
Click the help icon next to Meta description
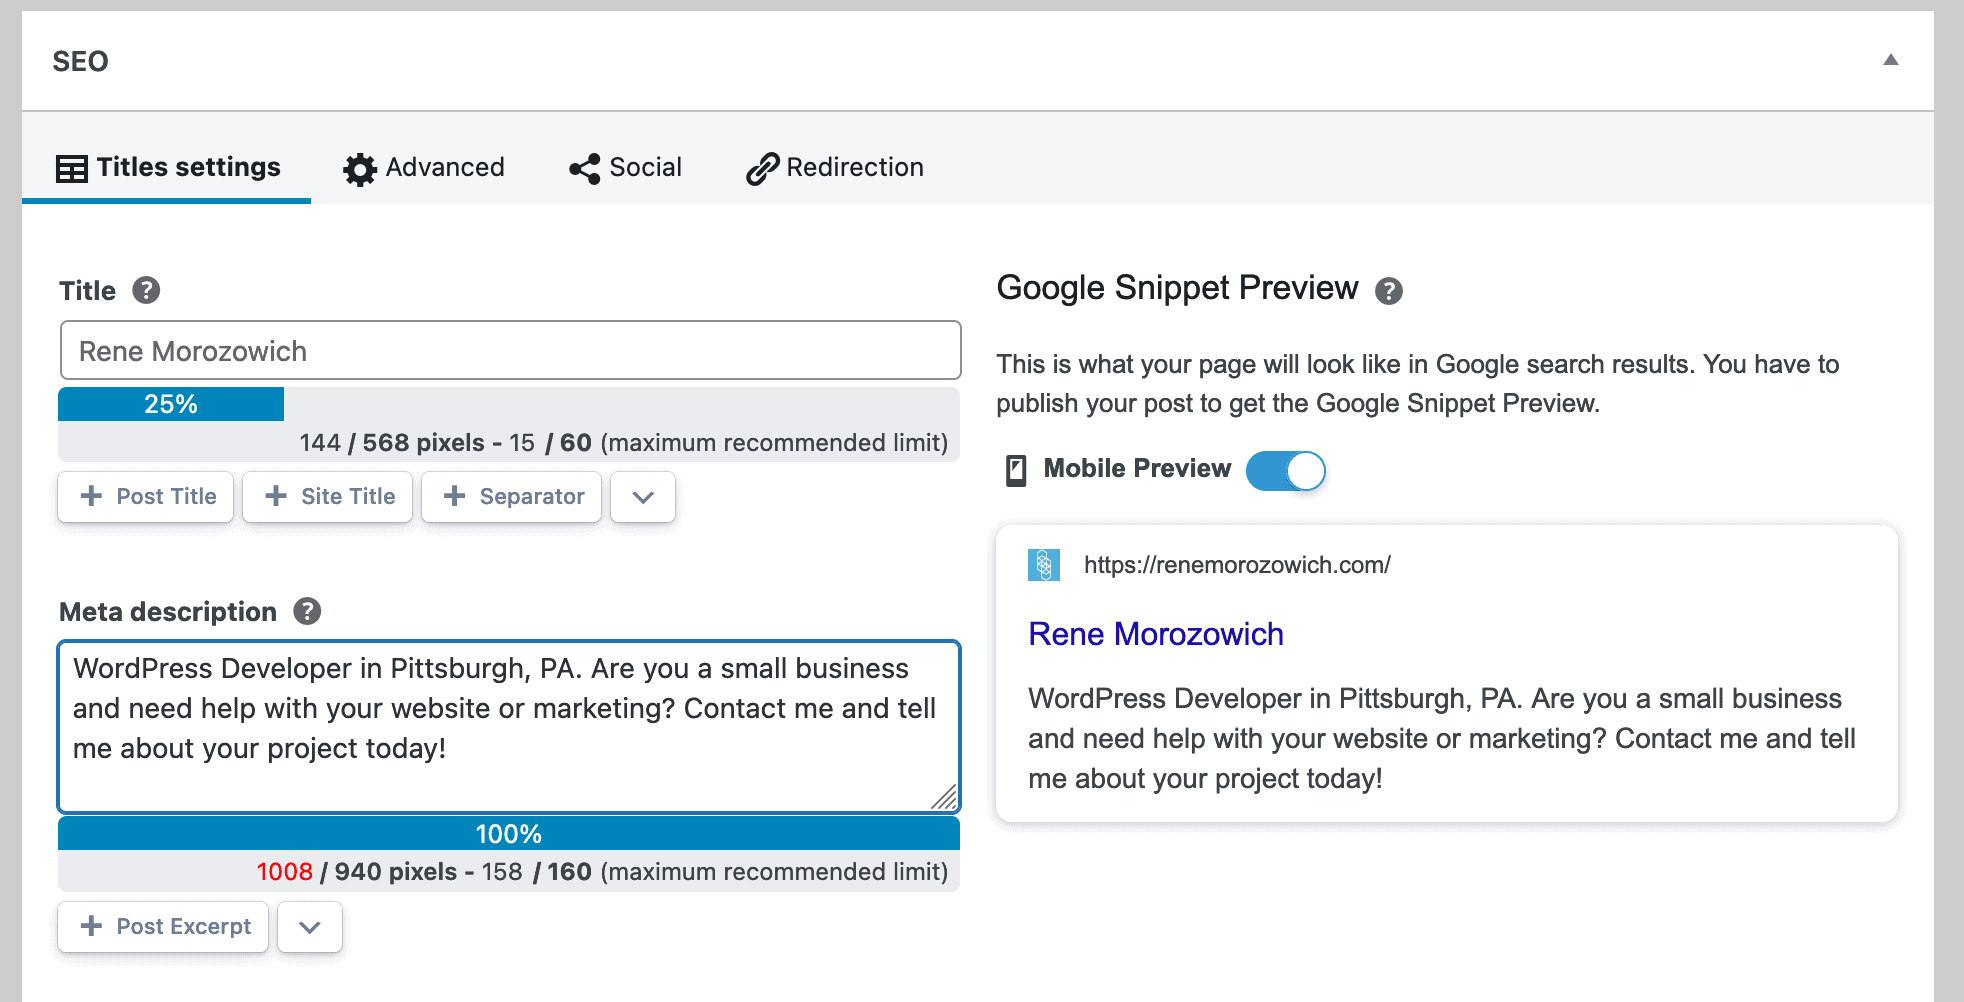pos(307,611)
